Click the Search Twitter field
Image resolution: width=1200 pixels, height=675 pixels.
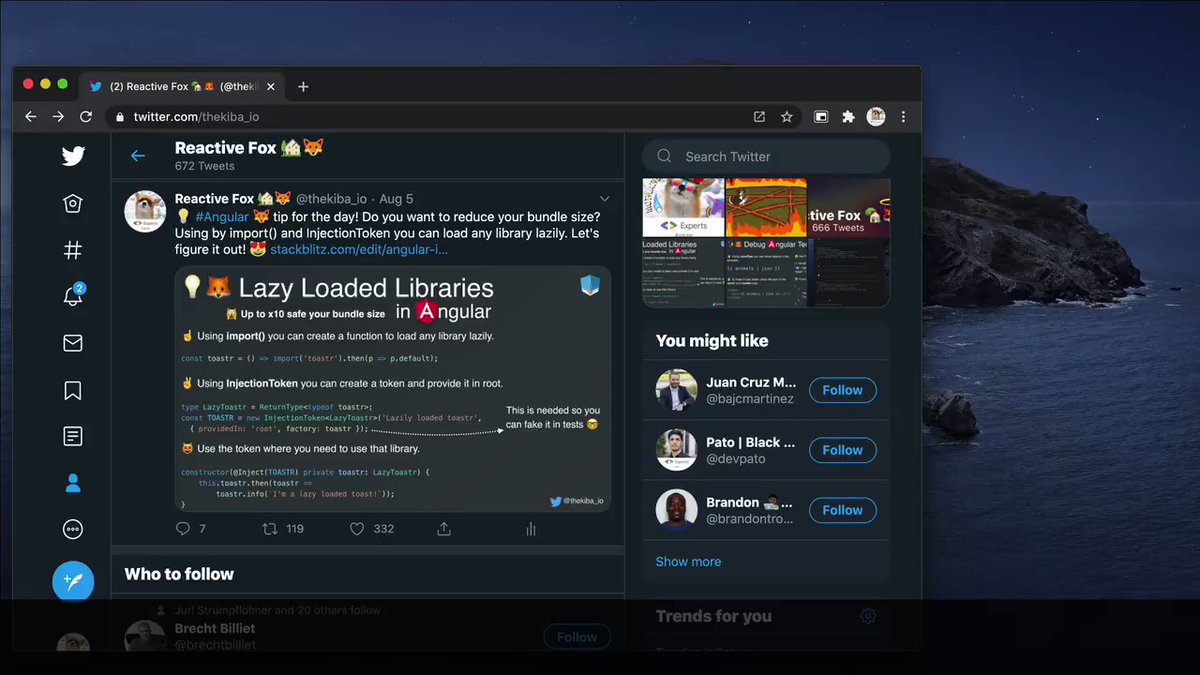(766, 156)
